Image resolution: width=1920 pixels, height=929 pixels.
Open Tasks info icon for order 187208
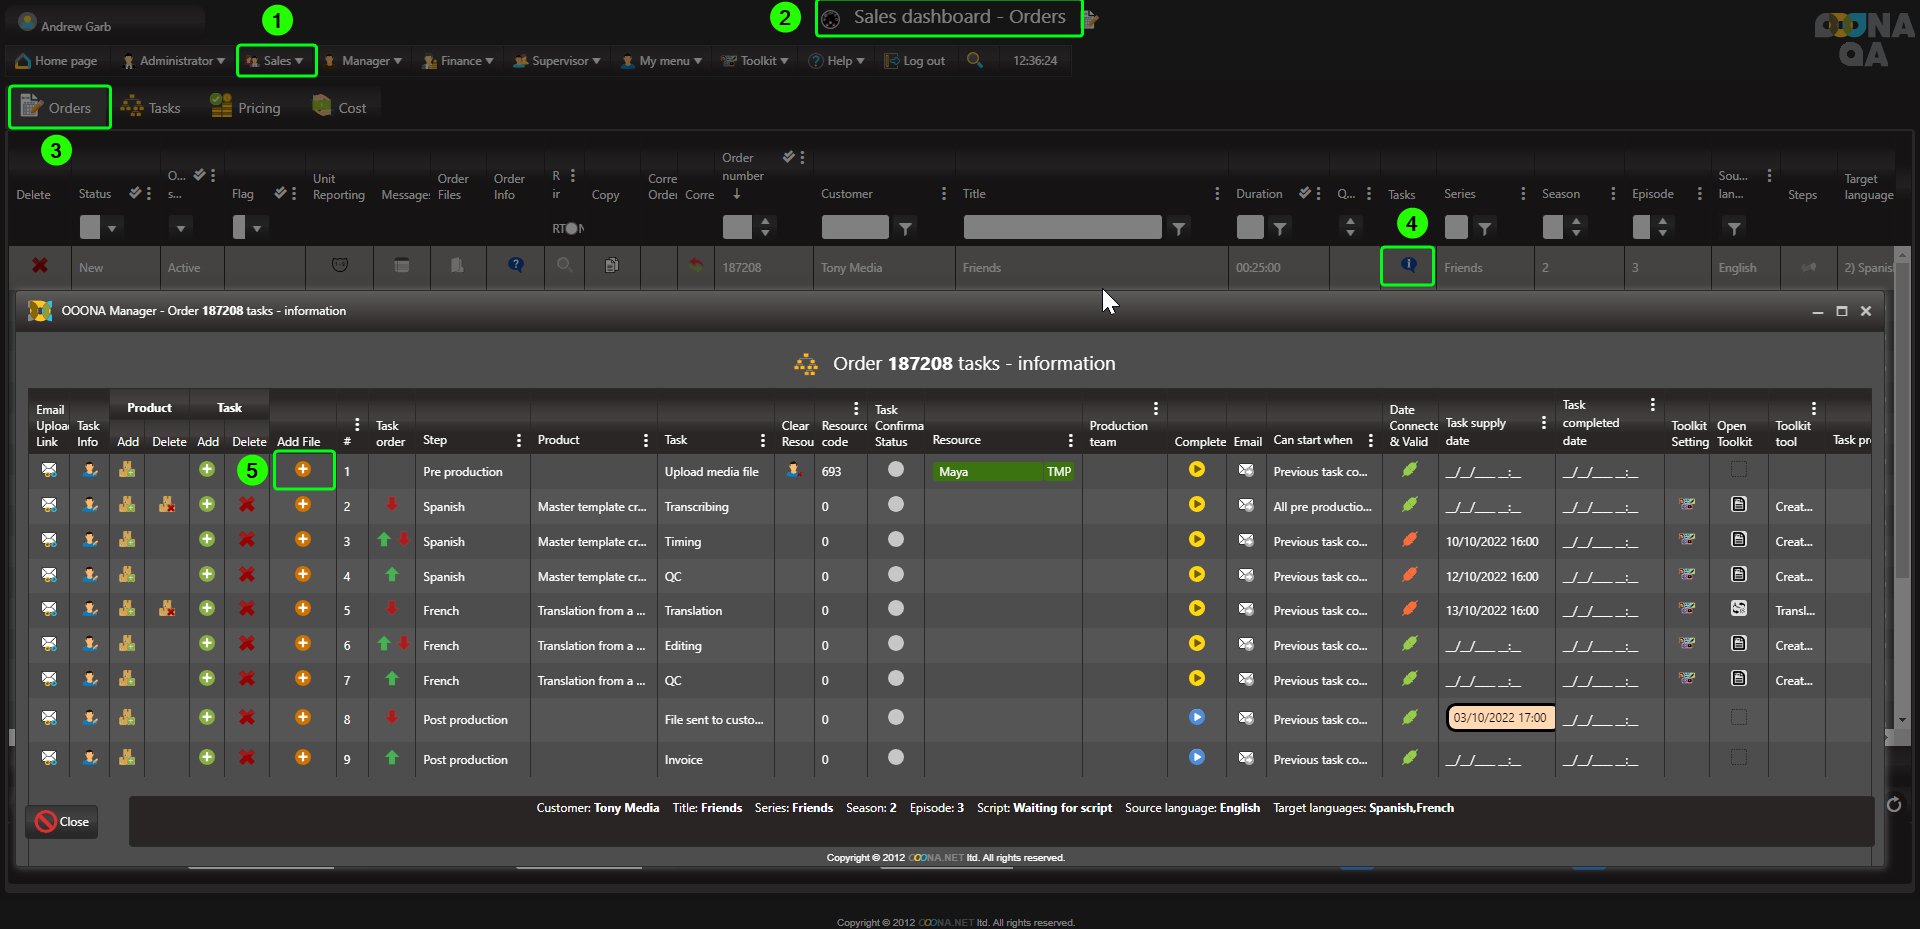1408,266
